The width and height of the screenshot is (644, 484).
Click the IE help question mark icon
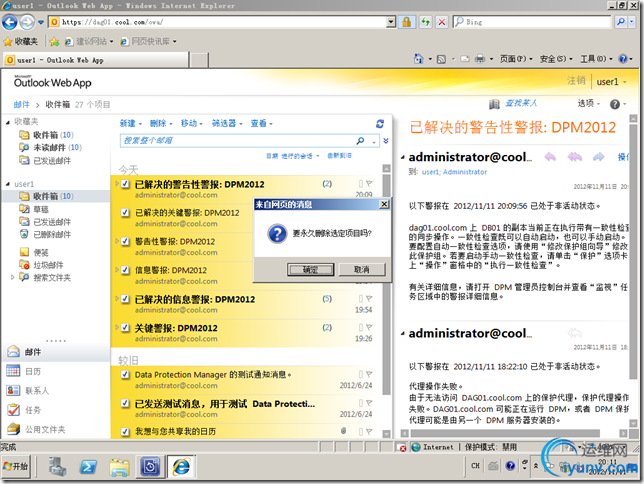pyautogui.click(x=623, y=59)
